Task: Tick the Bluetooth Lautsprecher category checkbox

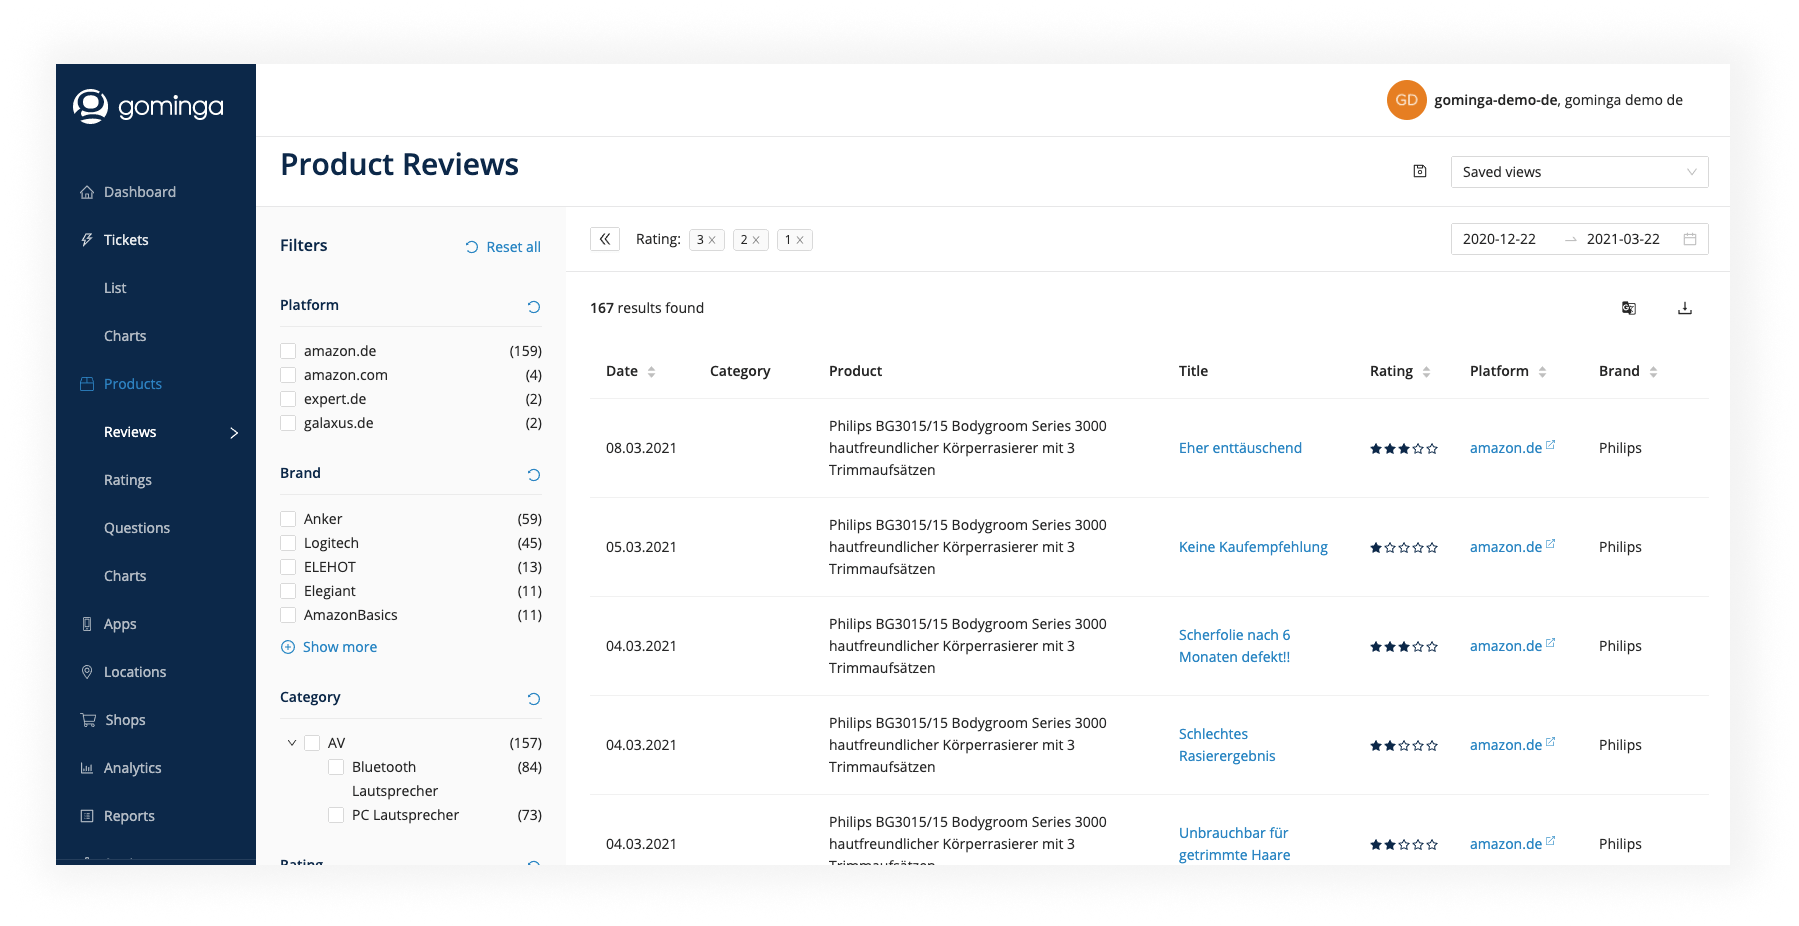Action: pyautogui.click(x=336, y=767)
